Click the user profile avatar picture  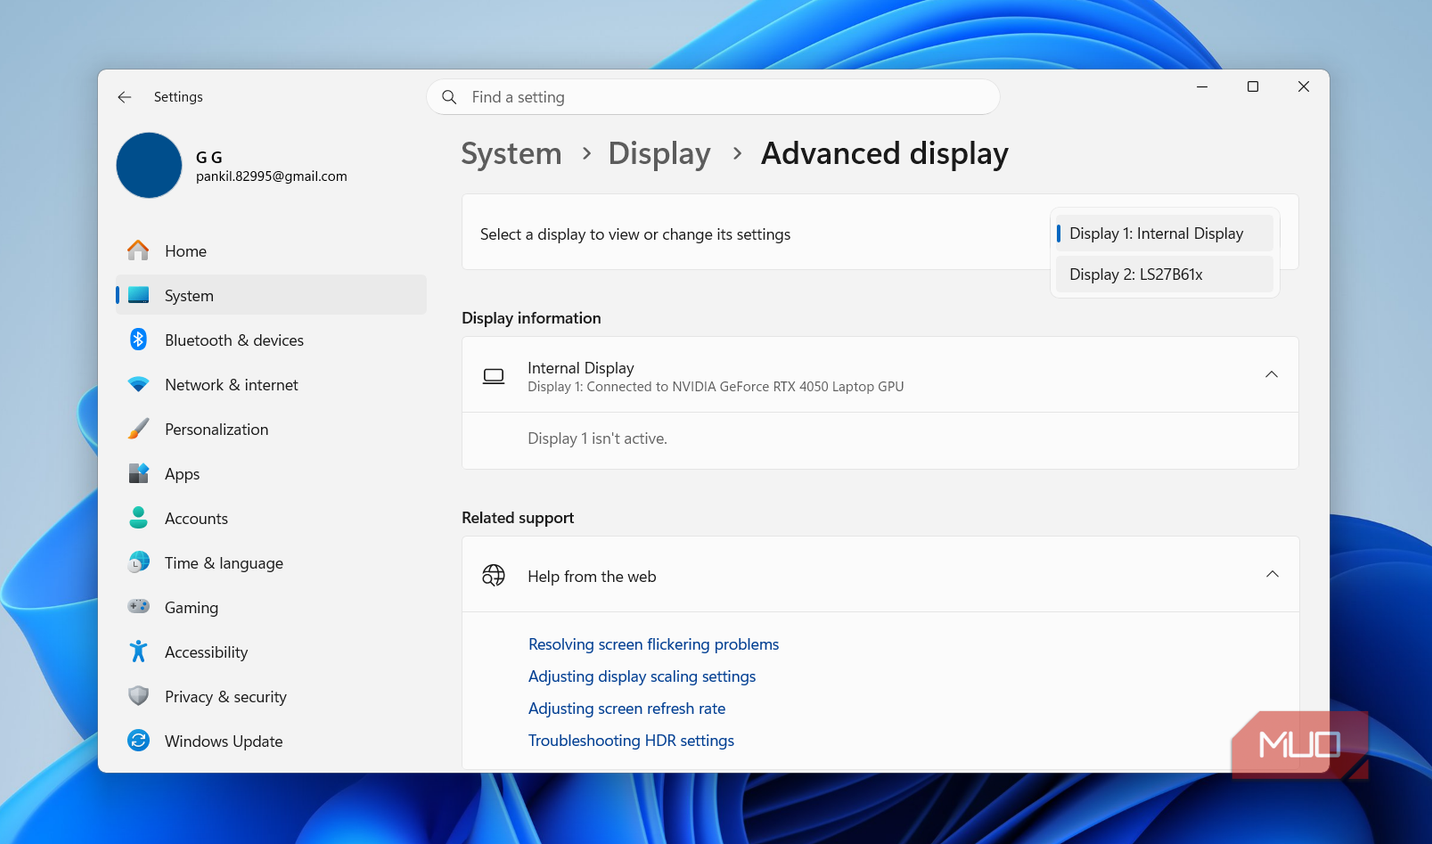[x=149, y=165]
